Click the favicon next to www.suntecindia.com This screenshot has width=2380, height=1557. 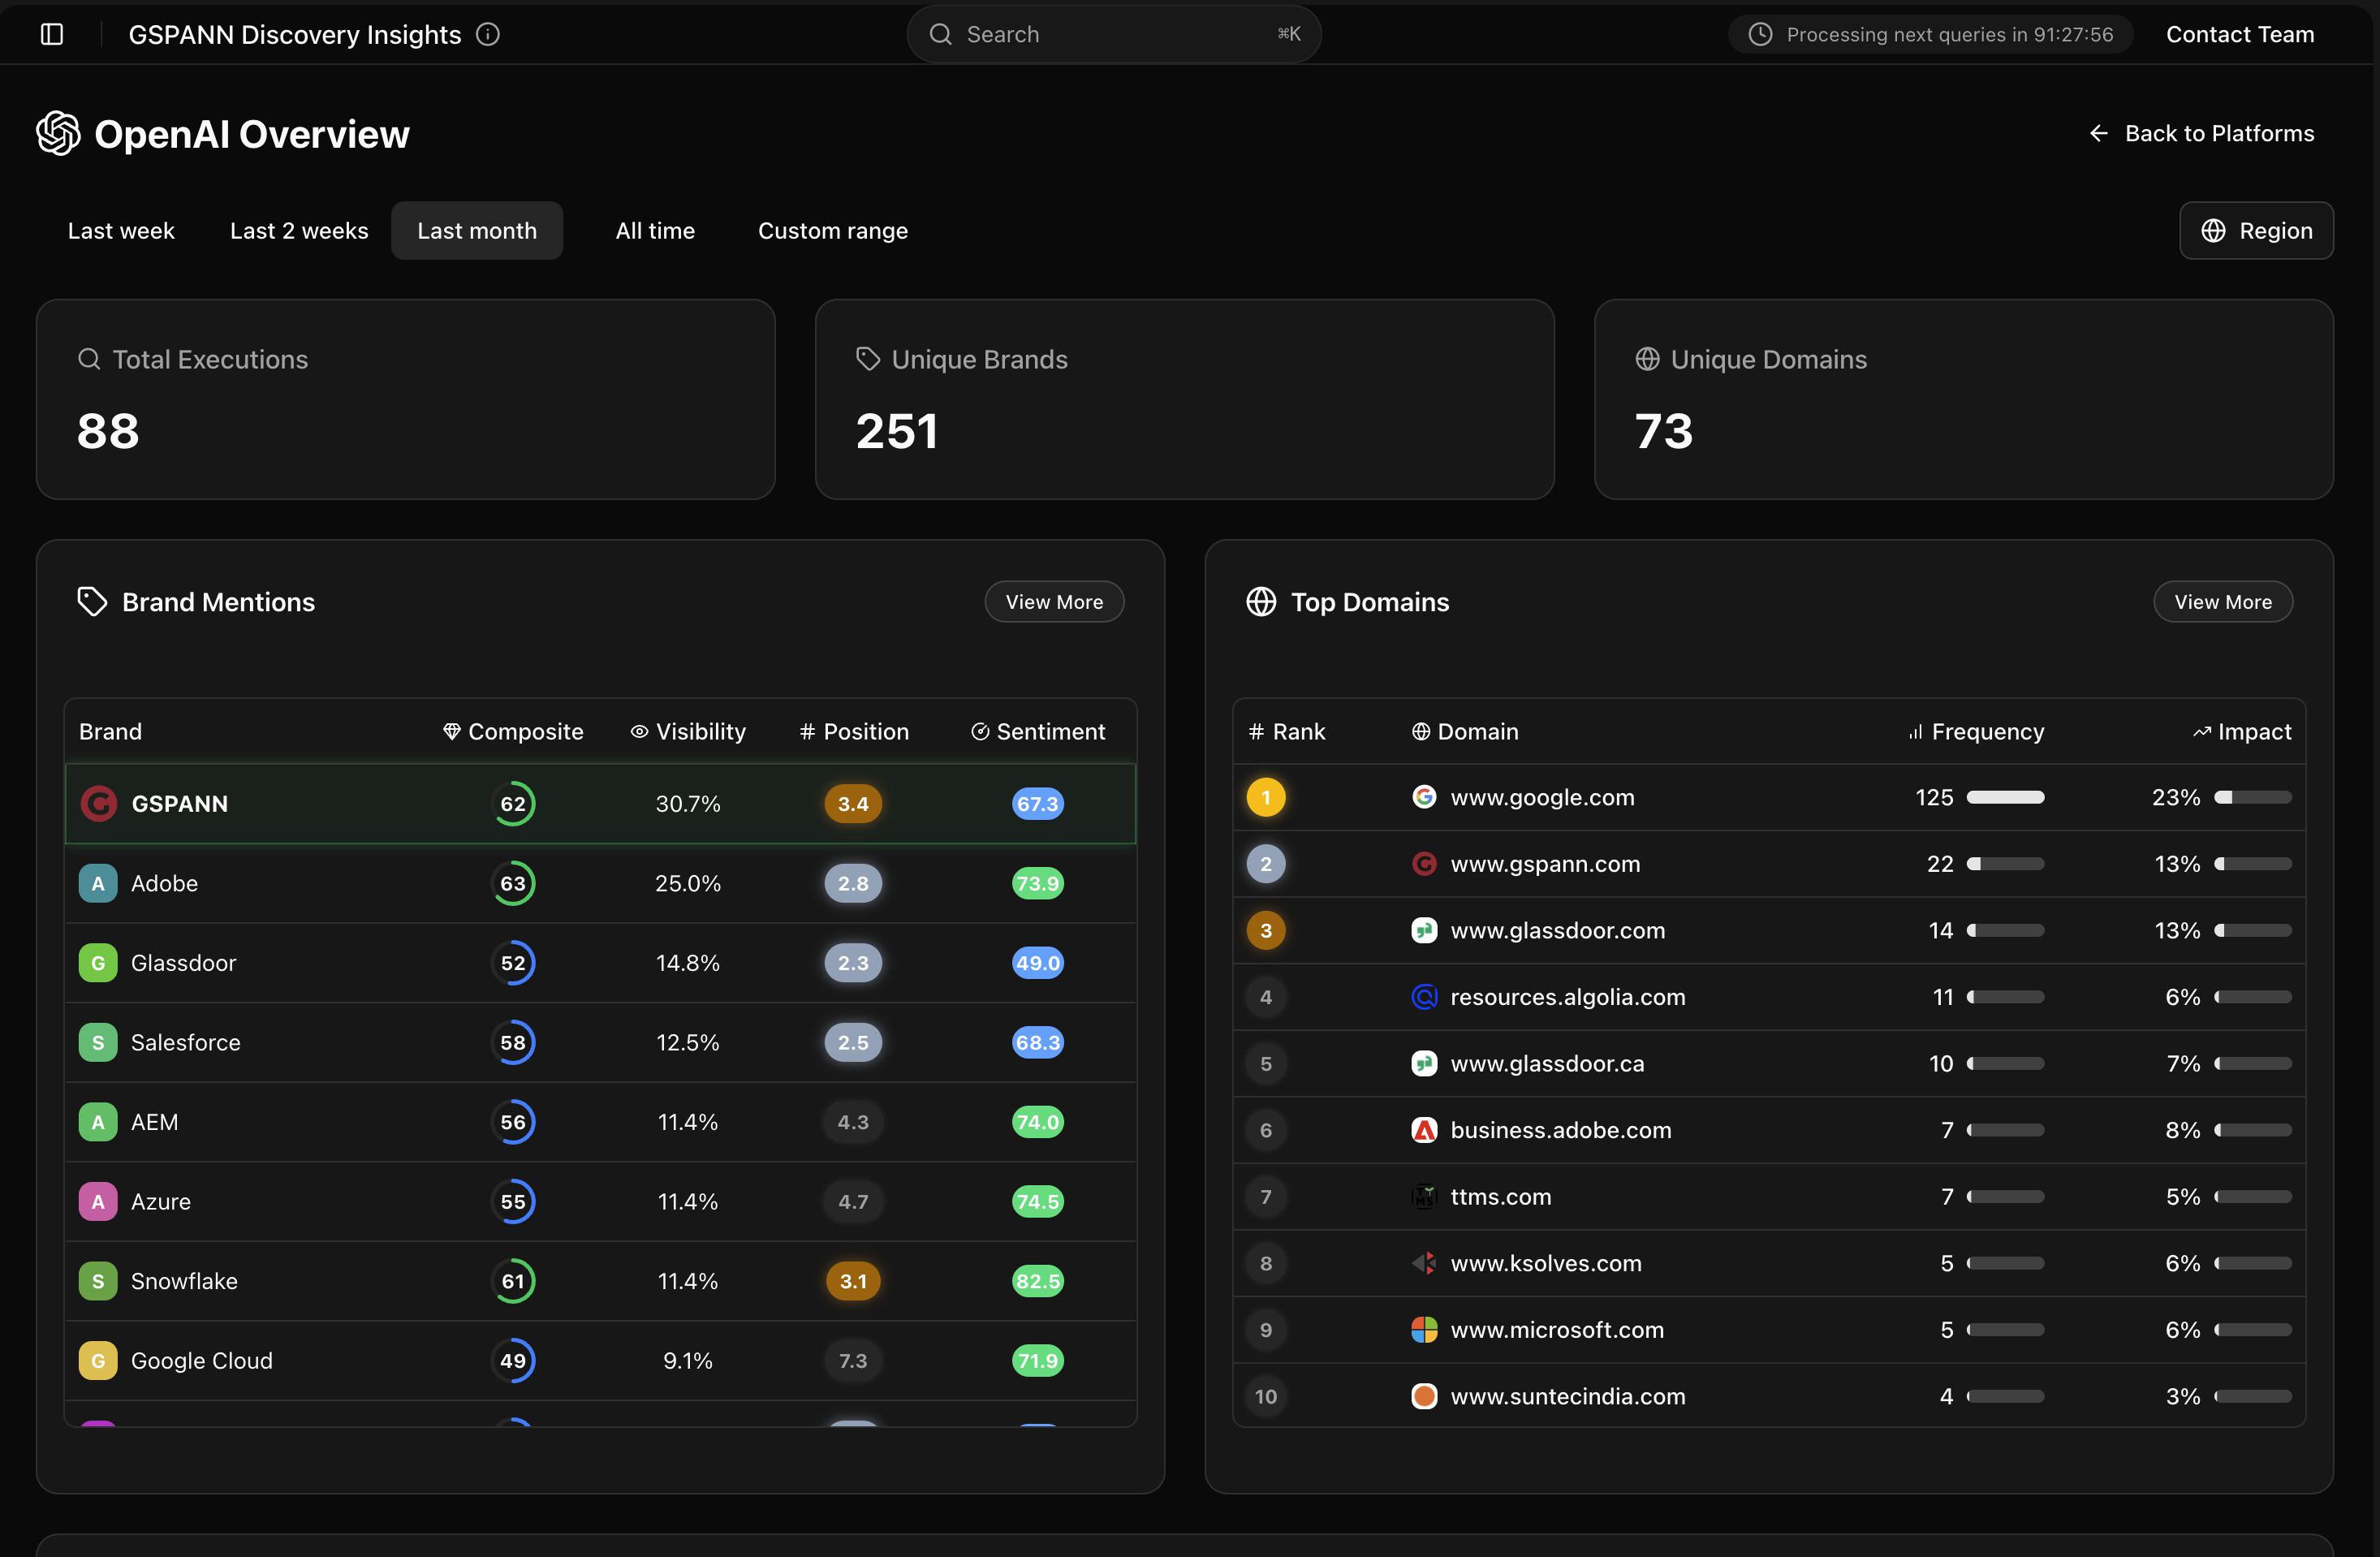tap(1424, 1396)
